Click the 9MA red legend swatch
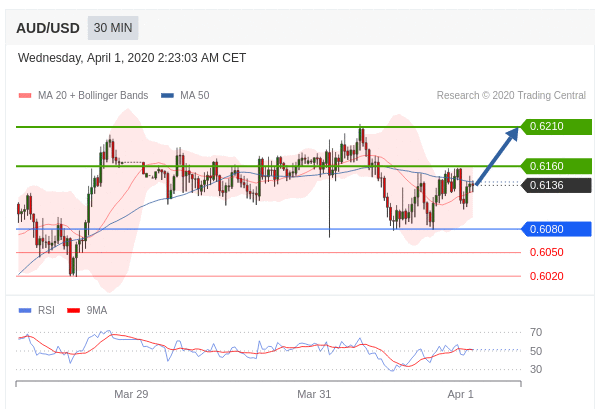Viewport: 599px width, 416px height. pyautogui.click(x=73, y=311)
